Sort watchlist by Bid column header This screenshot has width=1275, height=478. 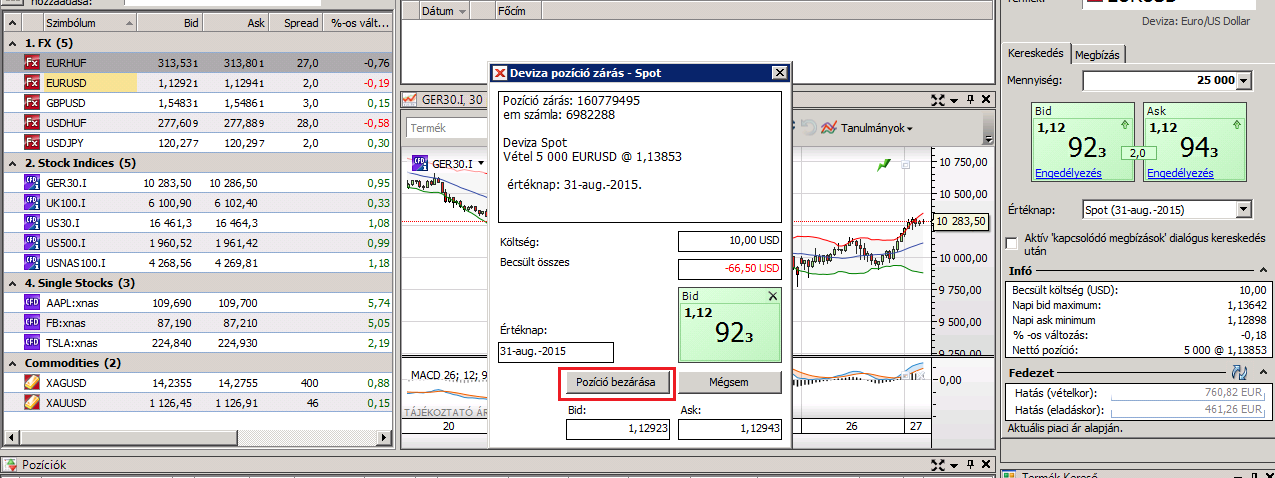(x=169, y=22)
